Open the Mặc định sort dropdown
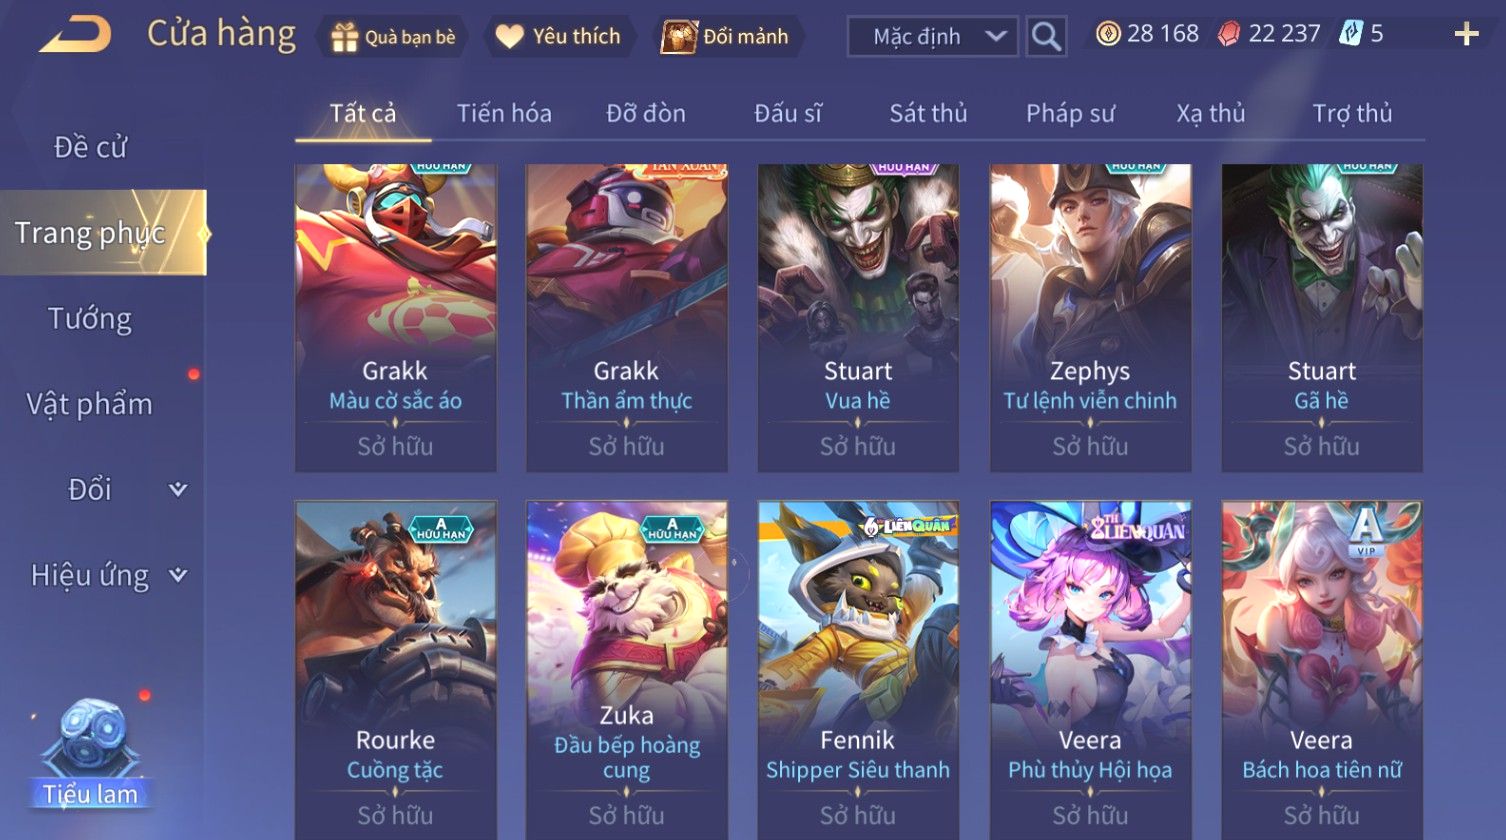This screenshot has width=1506, height=840. click(x=932, y=37)
